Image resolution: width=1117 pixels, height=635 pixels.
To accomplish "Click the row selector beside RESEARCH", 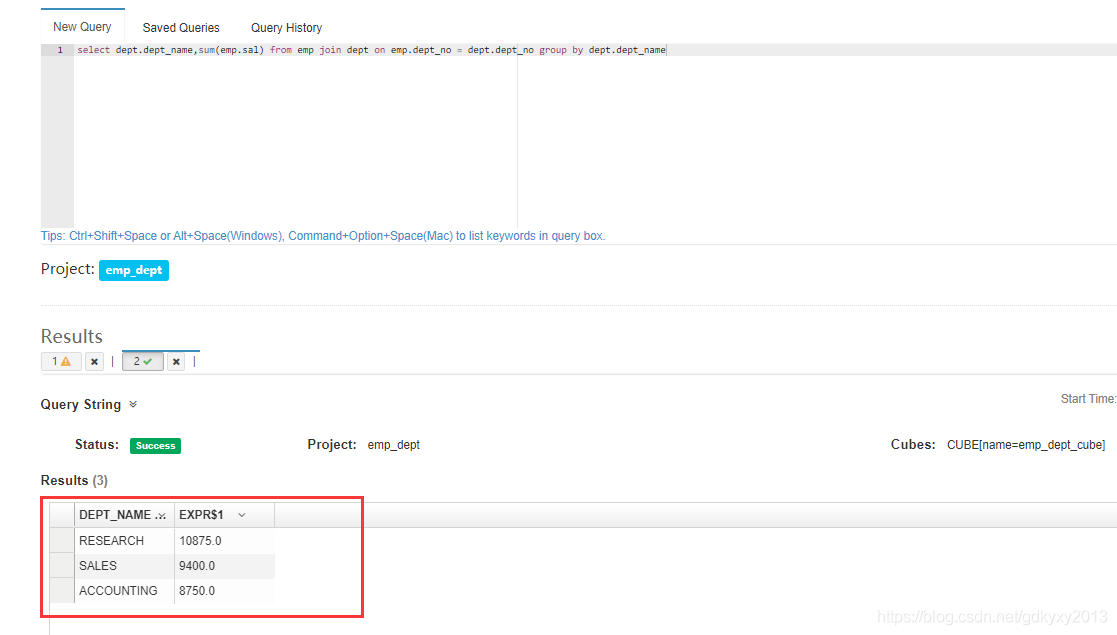I will click(x=62, y=540).
